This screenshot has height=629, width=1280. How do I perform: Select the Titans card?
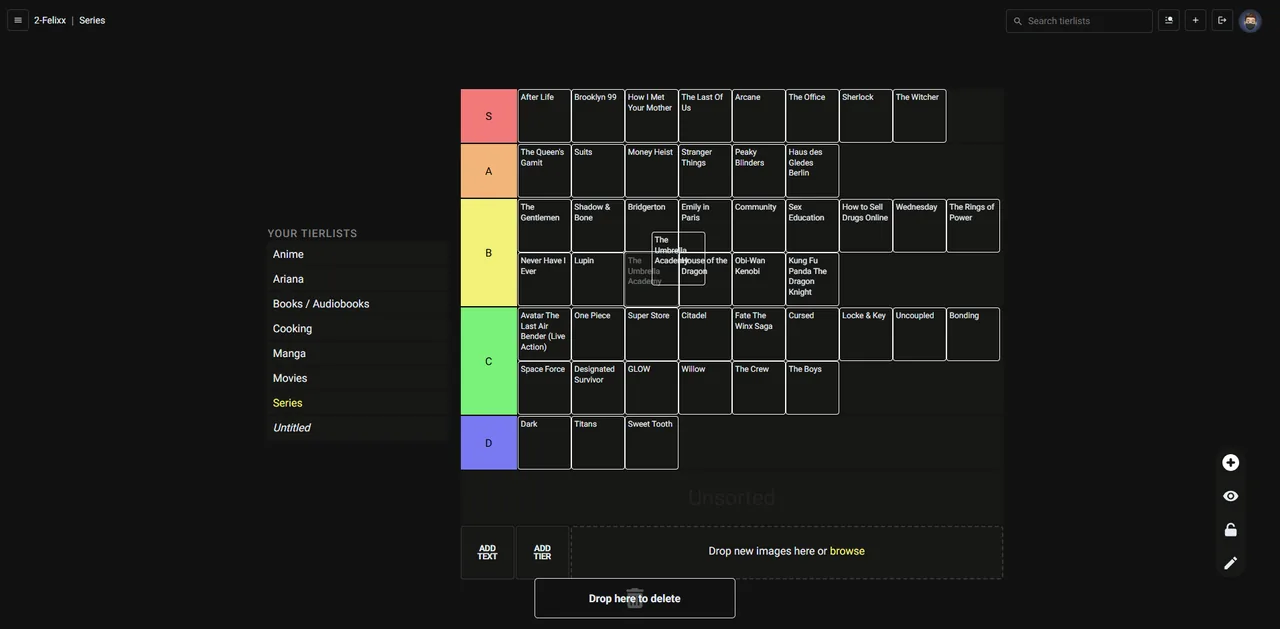coord(598,443)
